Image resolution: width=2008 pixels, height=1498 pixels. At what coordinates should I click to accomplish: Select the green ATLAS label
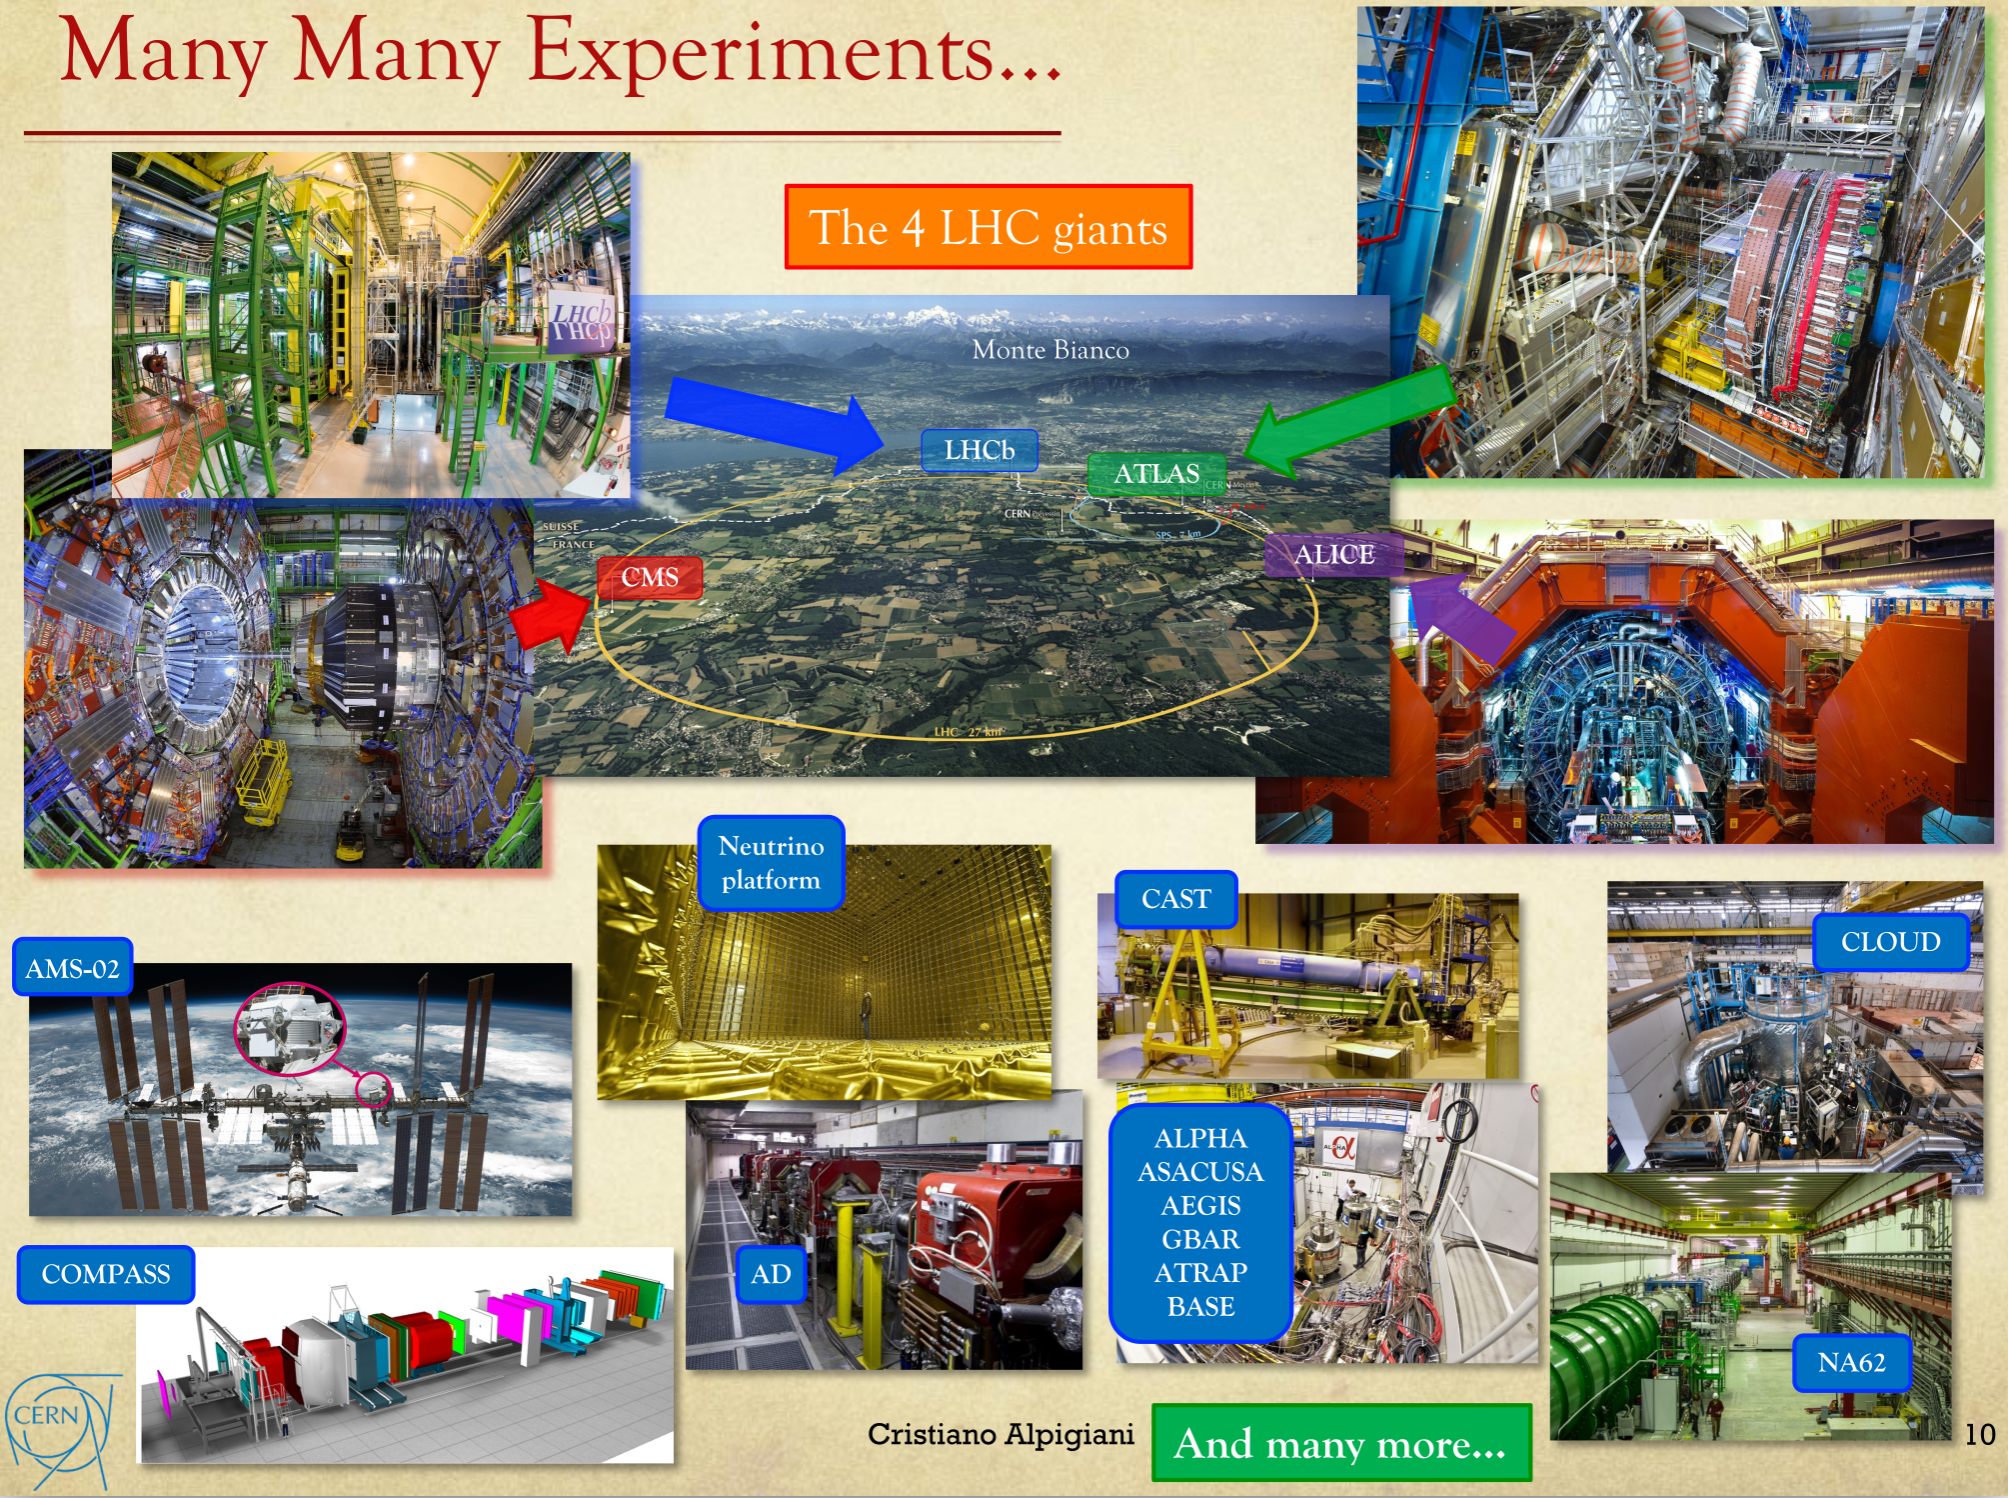point(1156,474)
